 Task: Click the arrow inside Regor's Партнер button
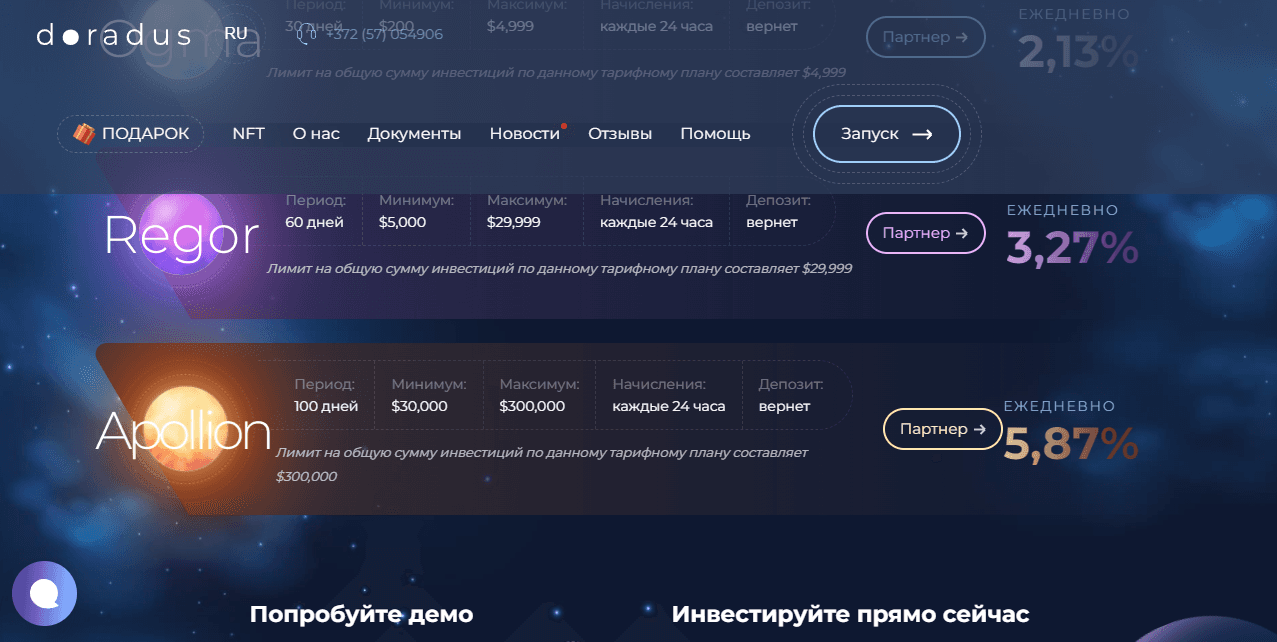(x=961, y=232)
